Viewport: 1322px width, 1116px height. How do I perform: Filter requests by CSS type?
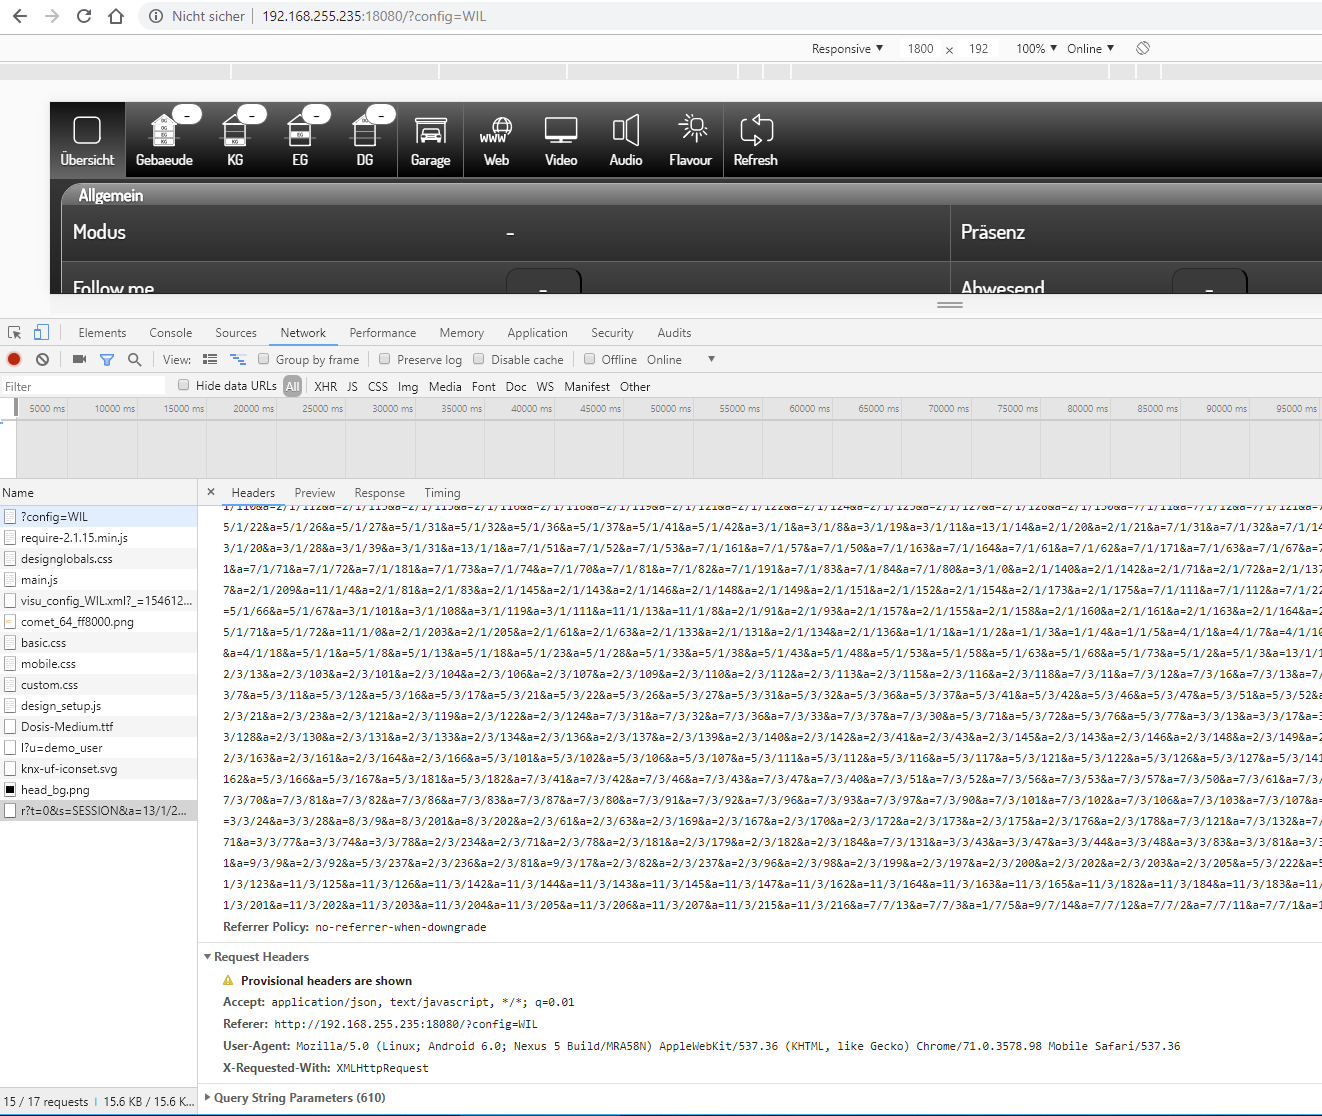pyautogui.click(x=378, y=386)
